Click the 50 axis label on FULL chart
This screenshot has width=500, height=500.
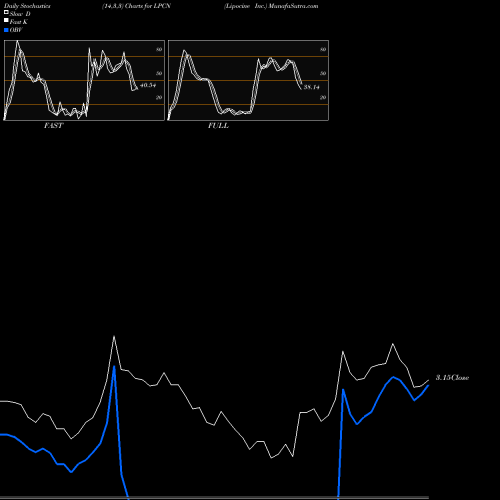323,73
